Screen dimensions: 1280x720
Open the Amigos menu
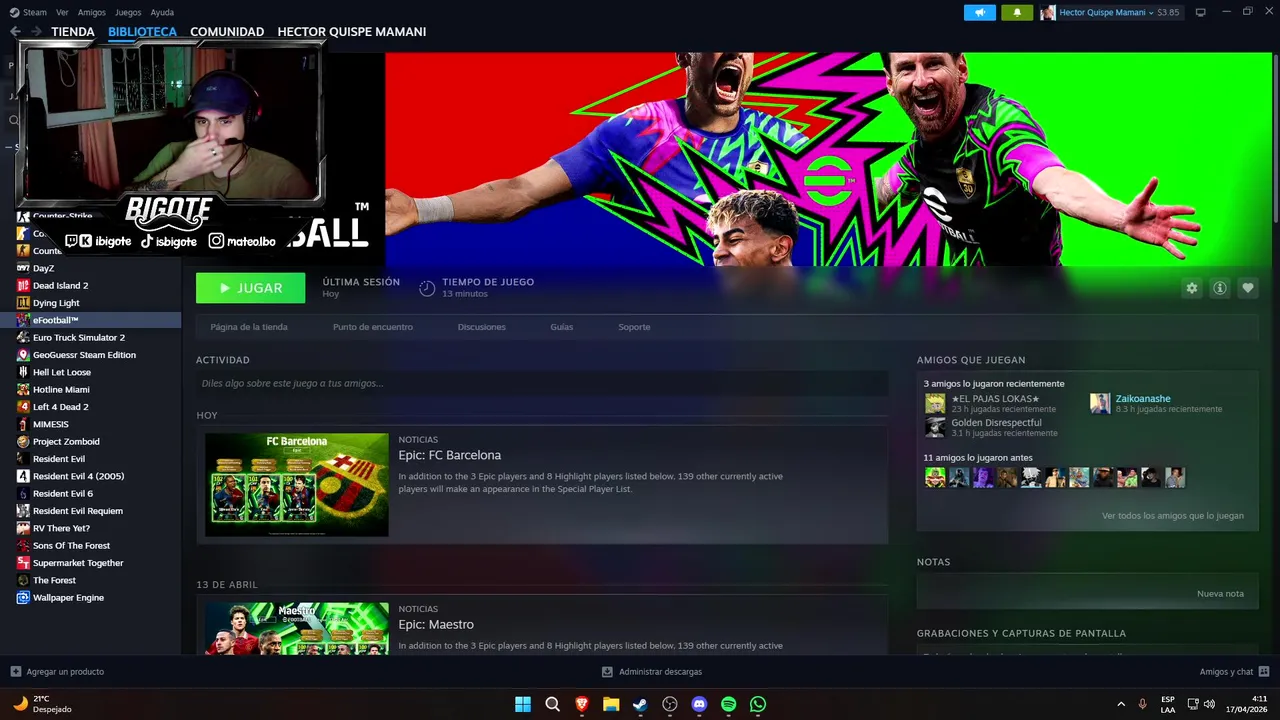click(91, 12)
